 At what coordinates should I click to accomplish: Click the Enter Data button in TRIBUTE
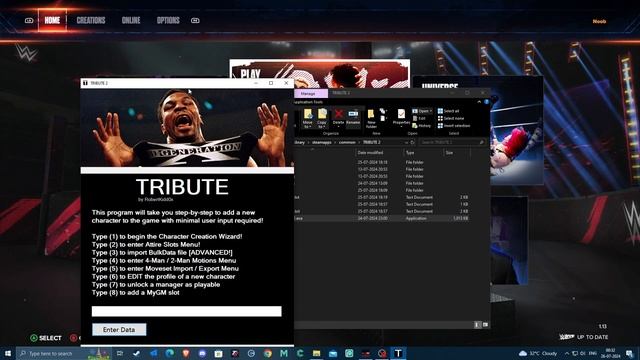point(119,329)
